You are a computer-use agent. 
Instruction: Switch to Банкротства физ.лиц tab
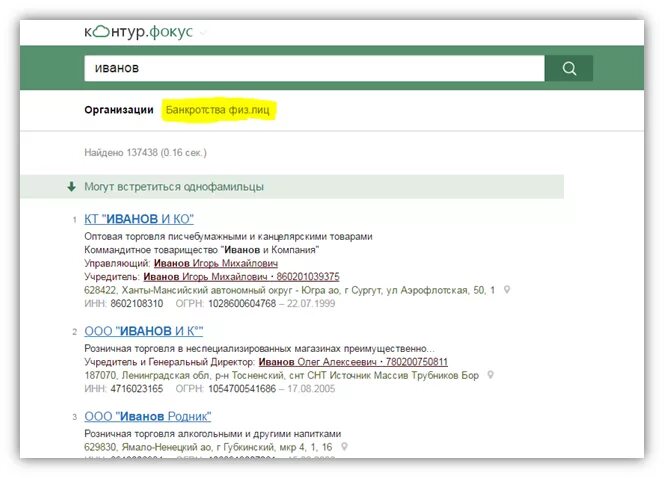click(x=218, y=110)
